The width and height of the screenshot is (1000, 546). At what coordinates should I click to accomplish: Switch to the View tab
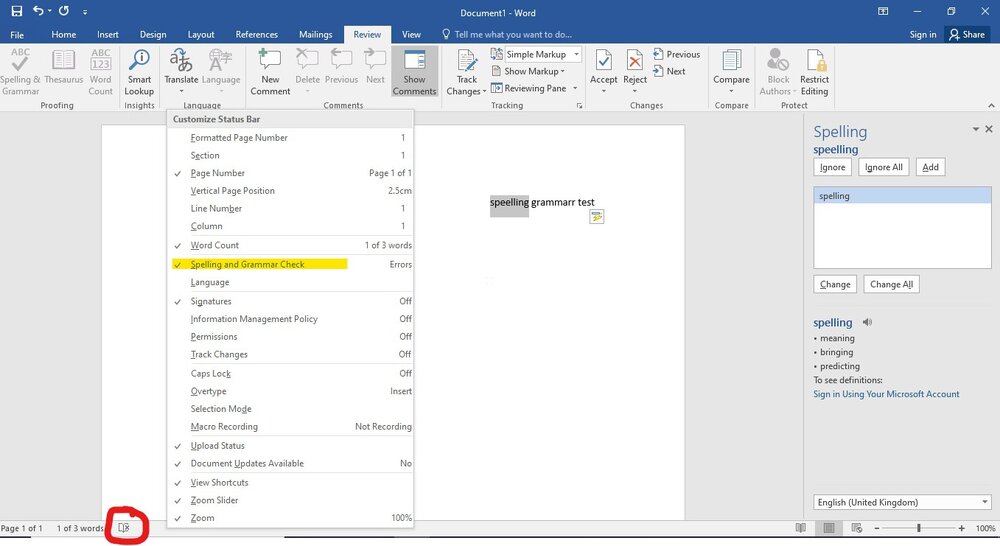(x=411, y=34)
